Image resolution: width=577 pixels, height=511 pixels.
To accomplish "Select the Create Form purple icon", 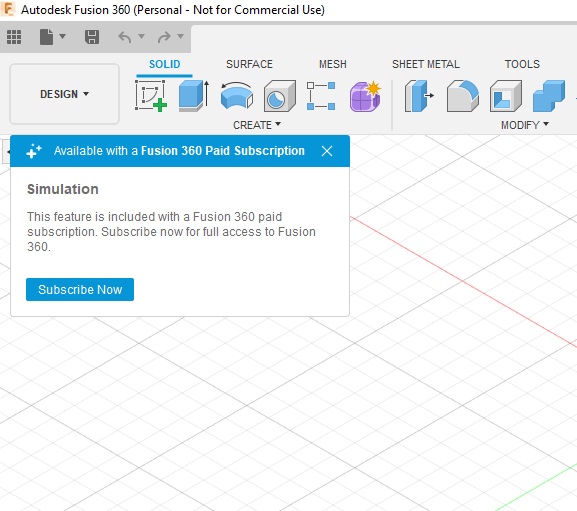I will click(x=365, y=96).
